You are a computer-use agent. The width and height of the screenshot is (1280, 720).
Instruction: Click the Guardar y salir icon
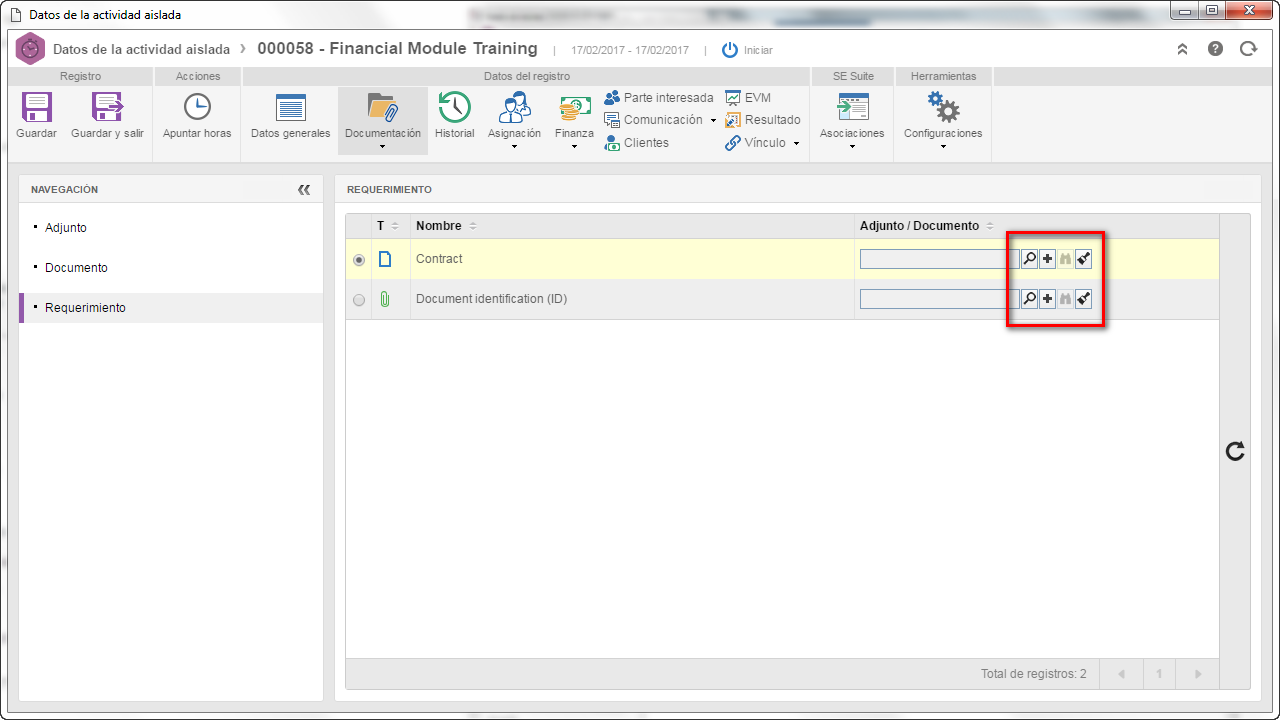107,108
